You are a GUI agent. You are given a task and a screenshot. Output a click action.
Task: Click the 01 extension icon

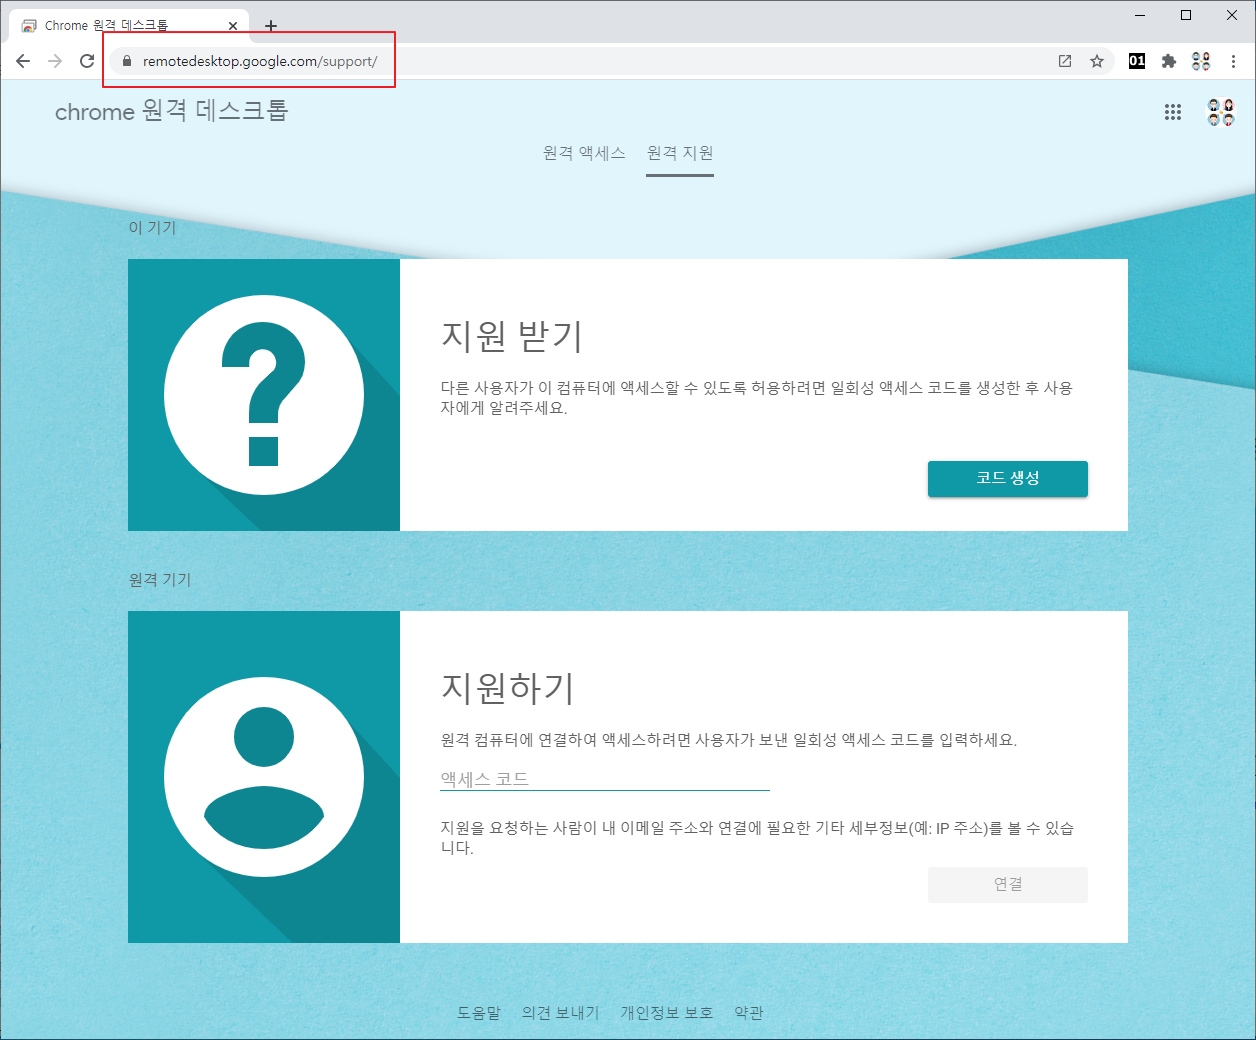tap(1137, 61)
